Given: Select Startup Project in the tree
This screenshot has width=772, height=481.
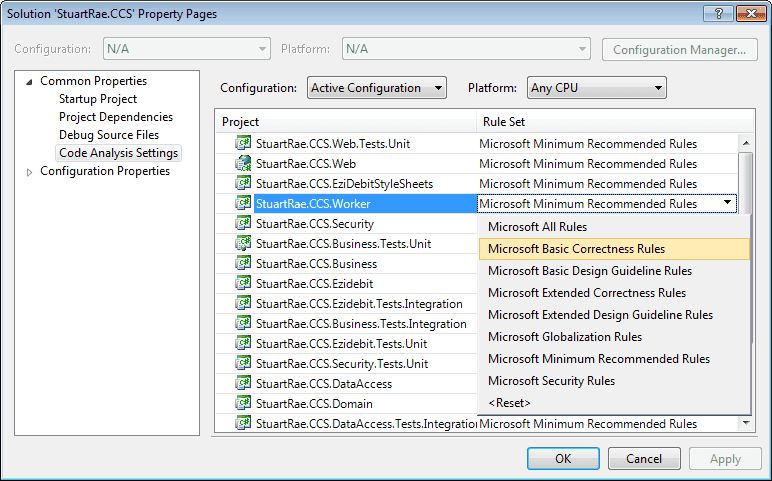Looking at the screenshot, I should click(x=98, y=99).
